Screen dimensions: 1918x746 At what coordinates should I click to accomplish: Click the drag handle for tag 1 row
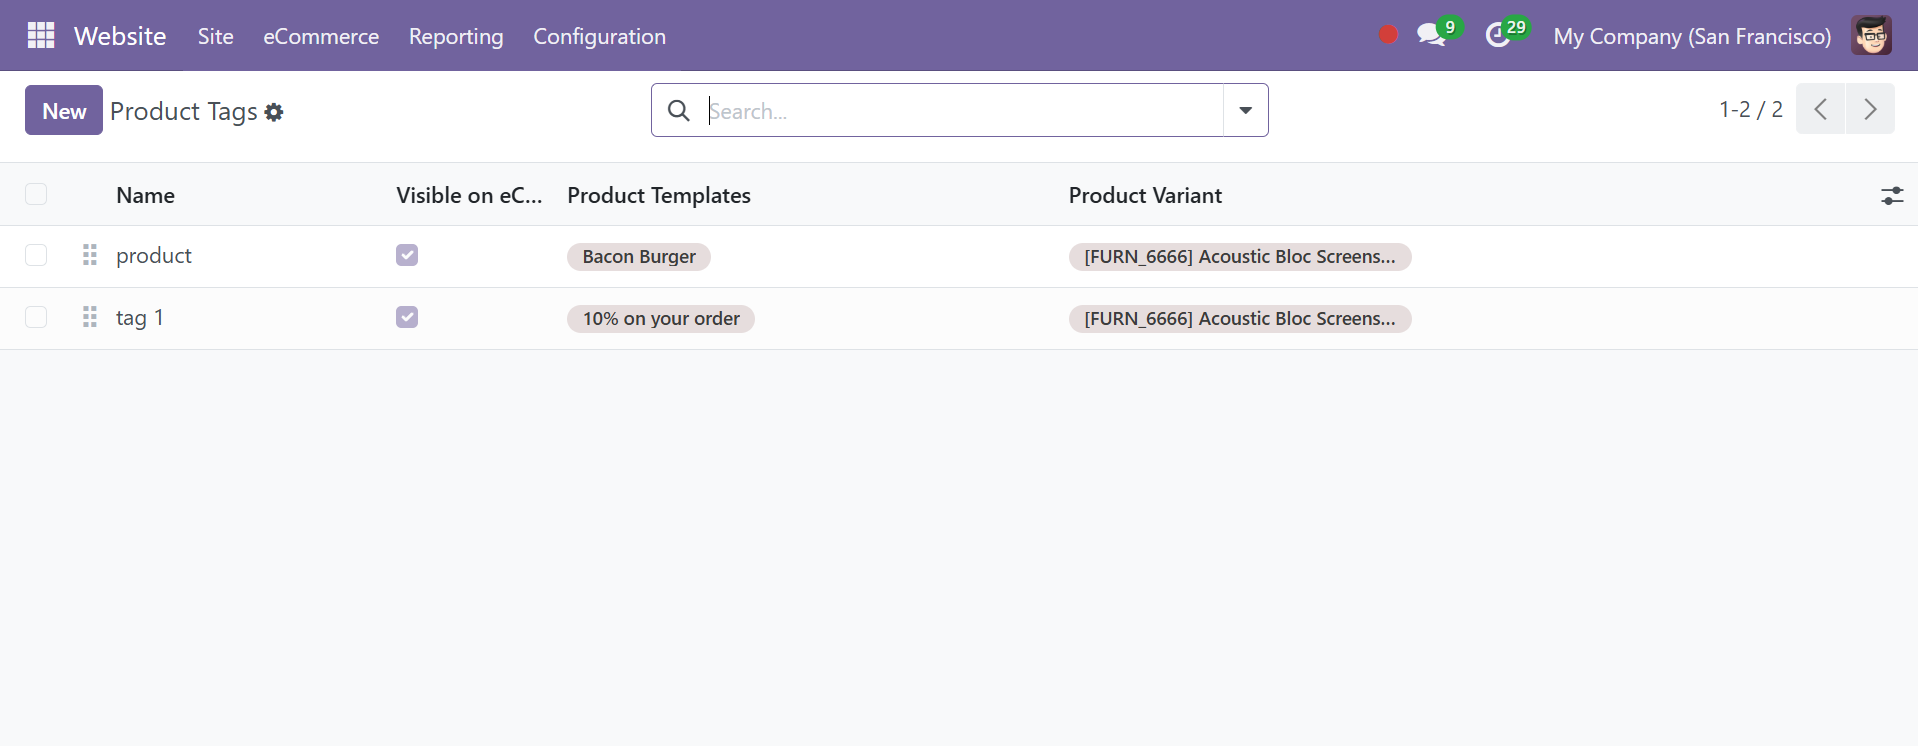pos(90,317)
